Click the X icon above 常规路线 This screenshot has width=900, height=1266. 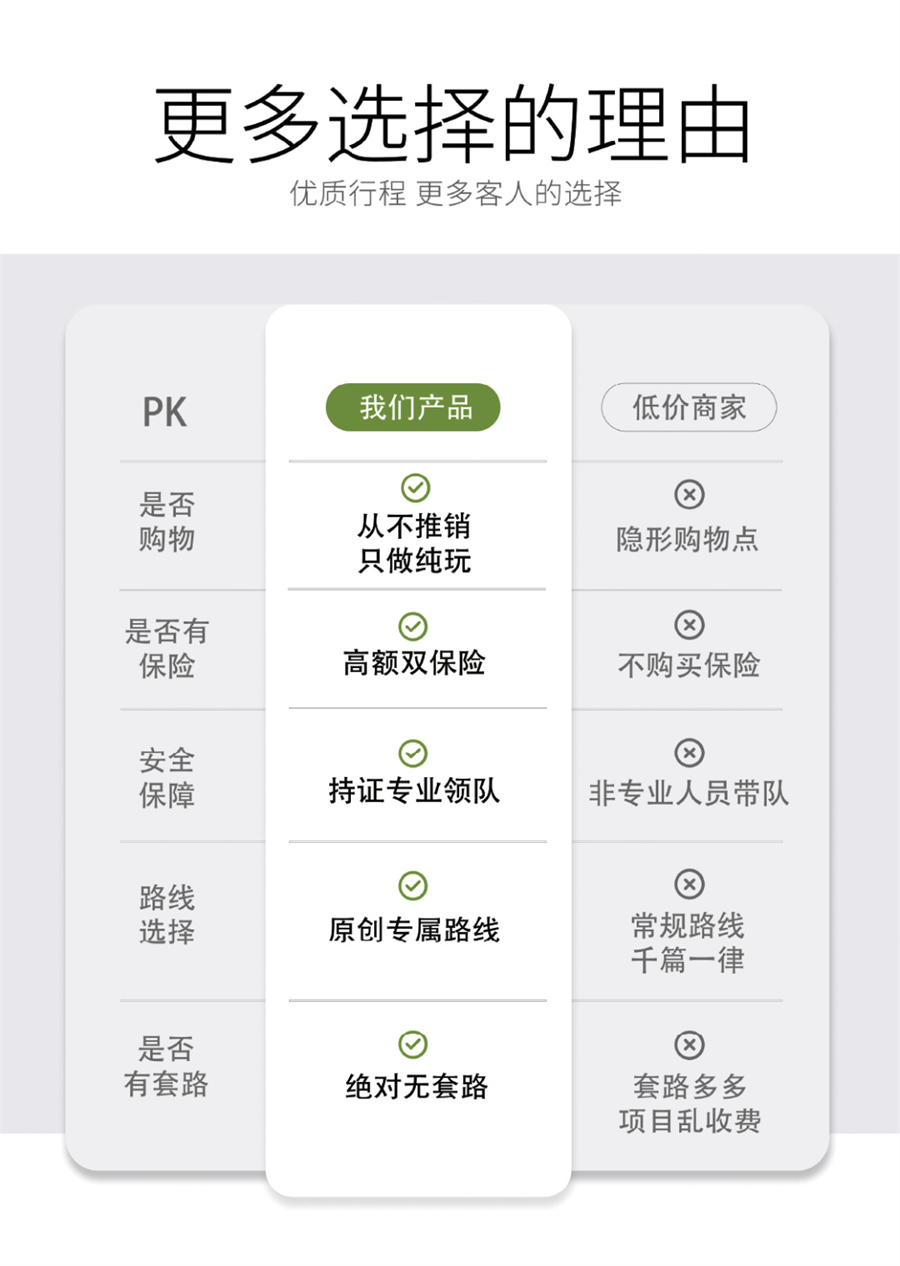[688, 884]
